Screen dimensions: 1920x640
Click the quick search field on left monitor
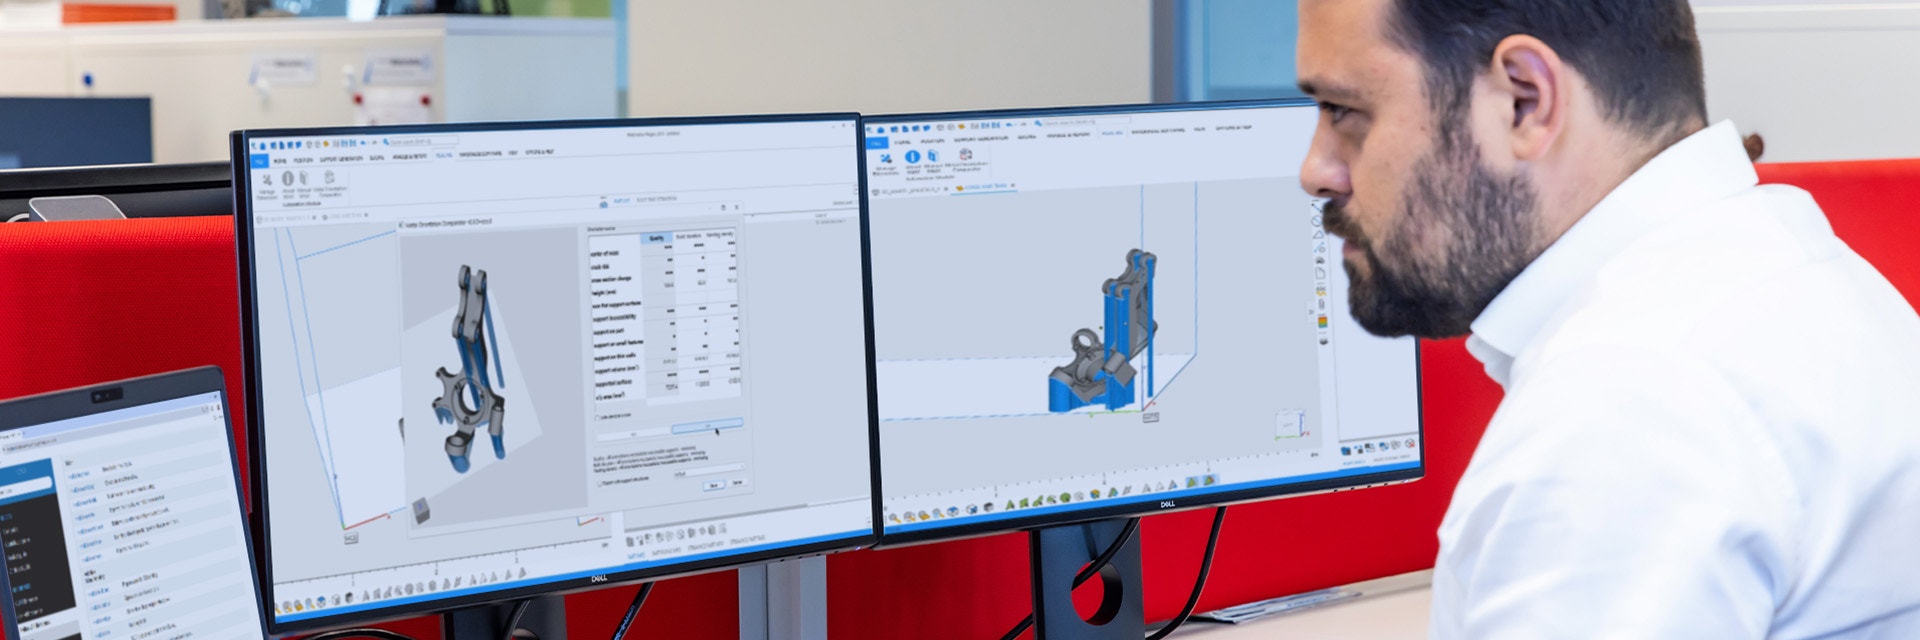[x=425, y=142]
